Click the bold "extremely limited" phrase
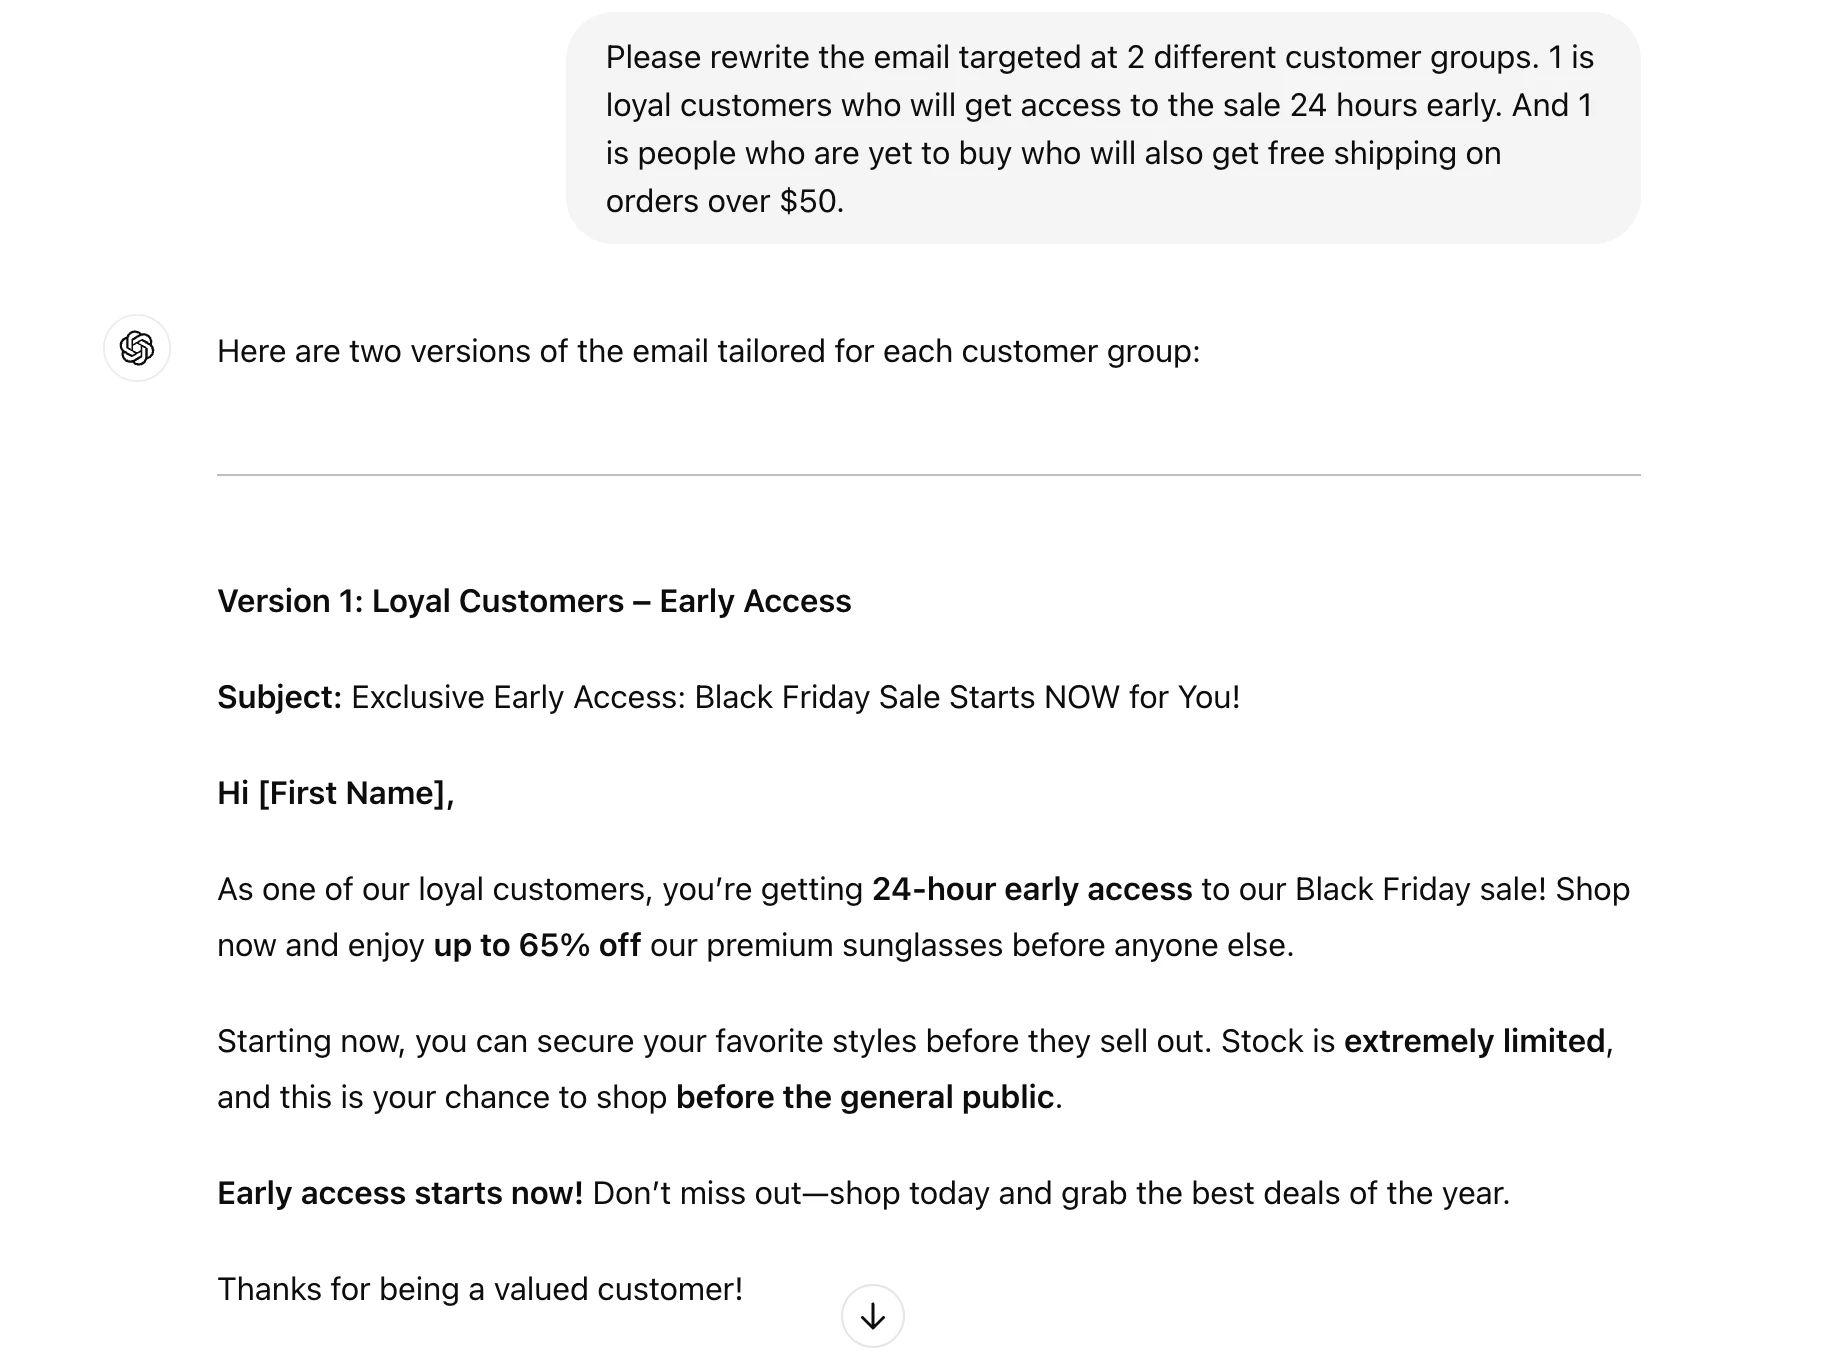 coord(1474,1041)
